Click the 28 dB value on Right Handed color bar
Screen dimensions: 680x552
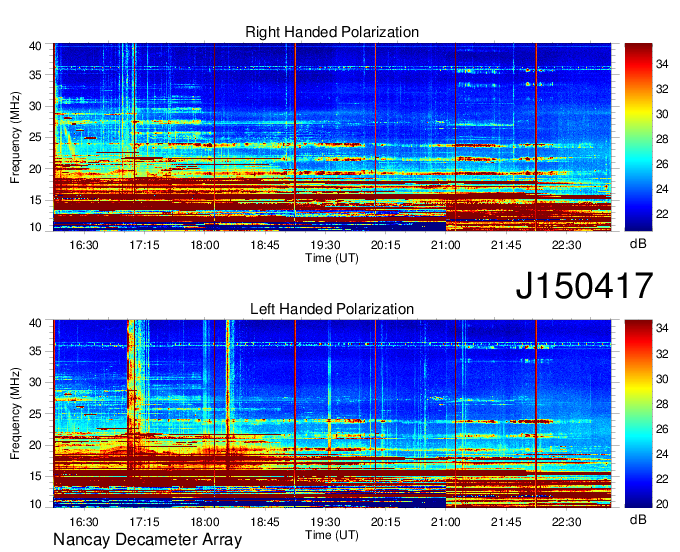coord(662,139)
